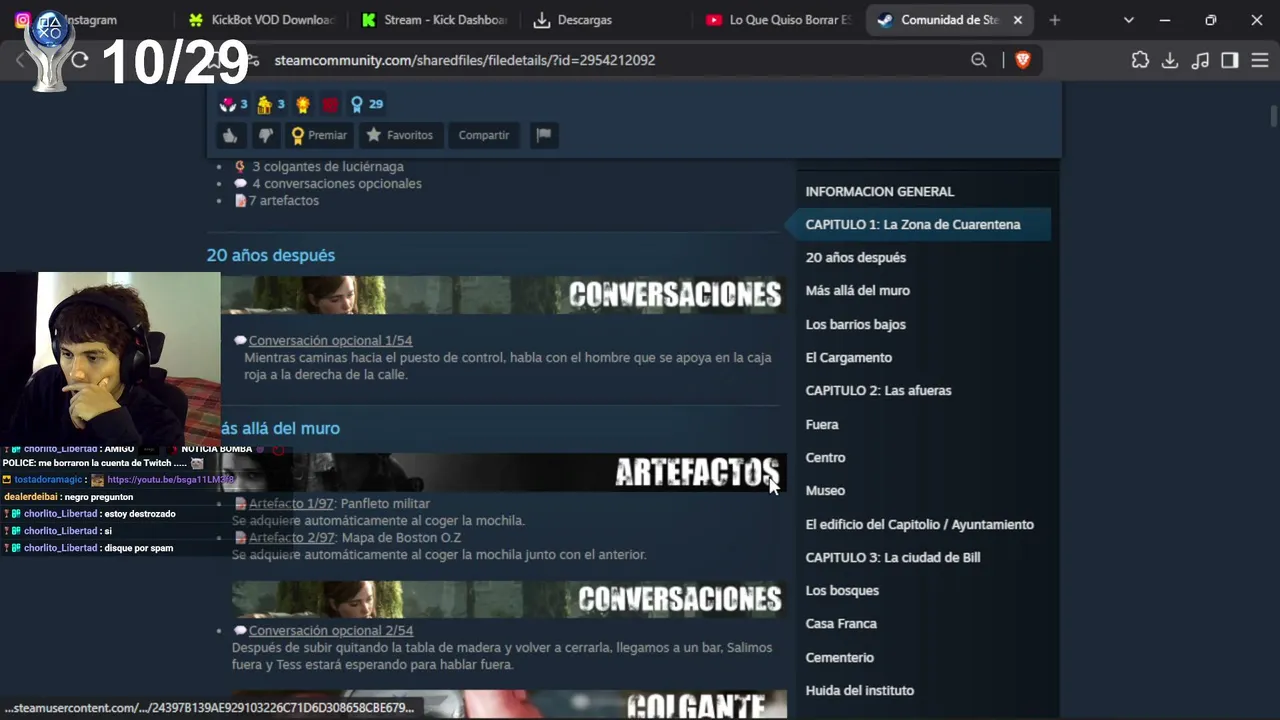This screenshot has height=720, width=1280.
Task: Jump to Cementerio section
Action: (840, 657)
